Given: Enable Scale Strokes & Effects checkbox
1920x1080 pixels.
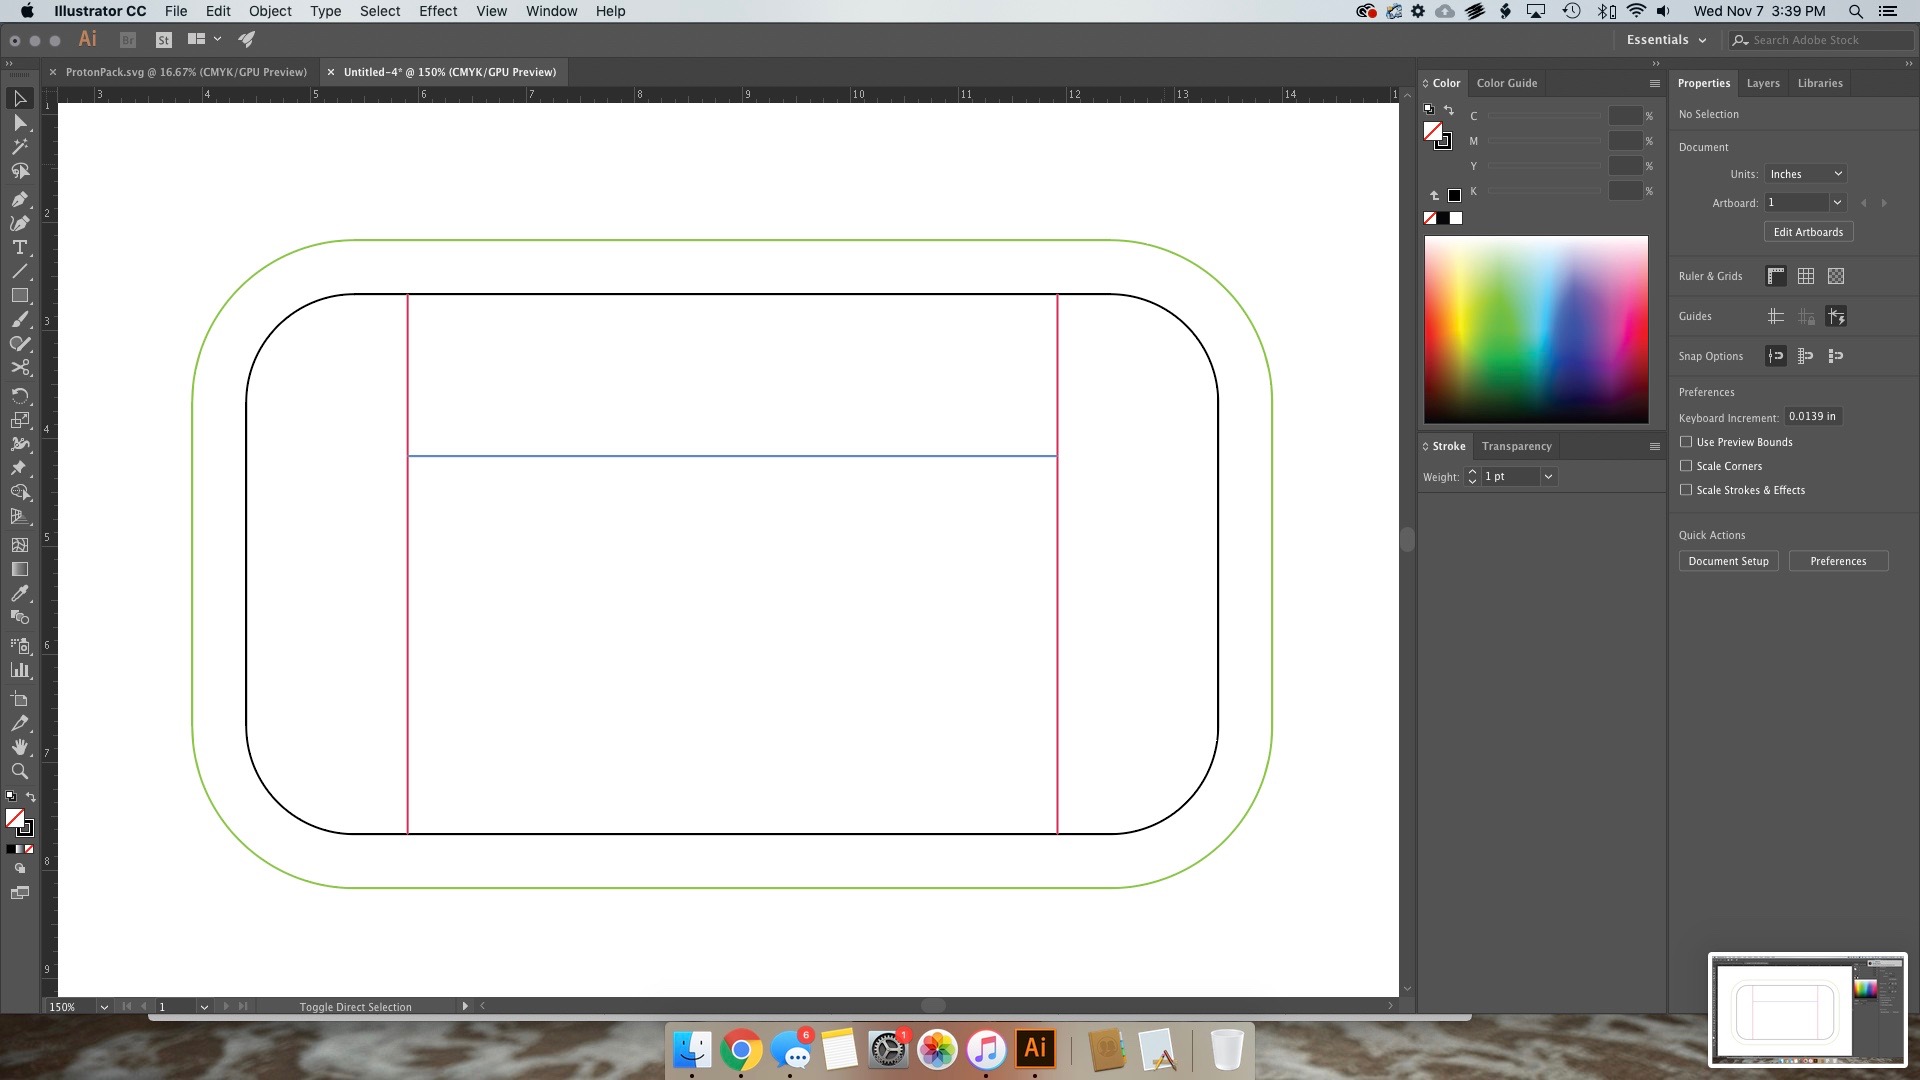Looking at the screenshot, I should click(x=1686, y=490).
